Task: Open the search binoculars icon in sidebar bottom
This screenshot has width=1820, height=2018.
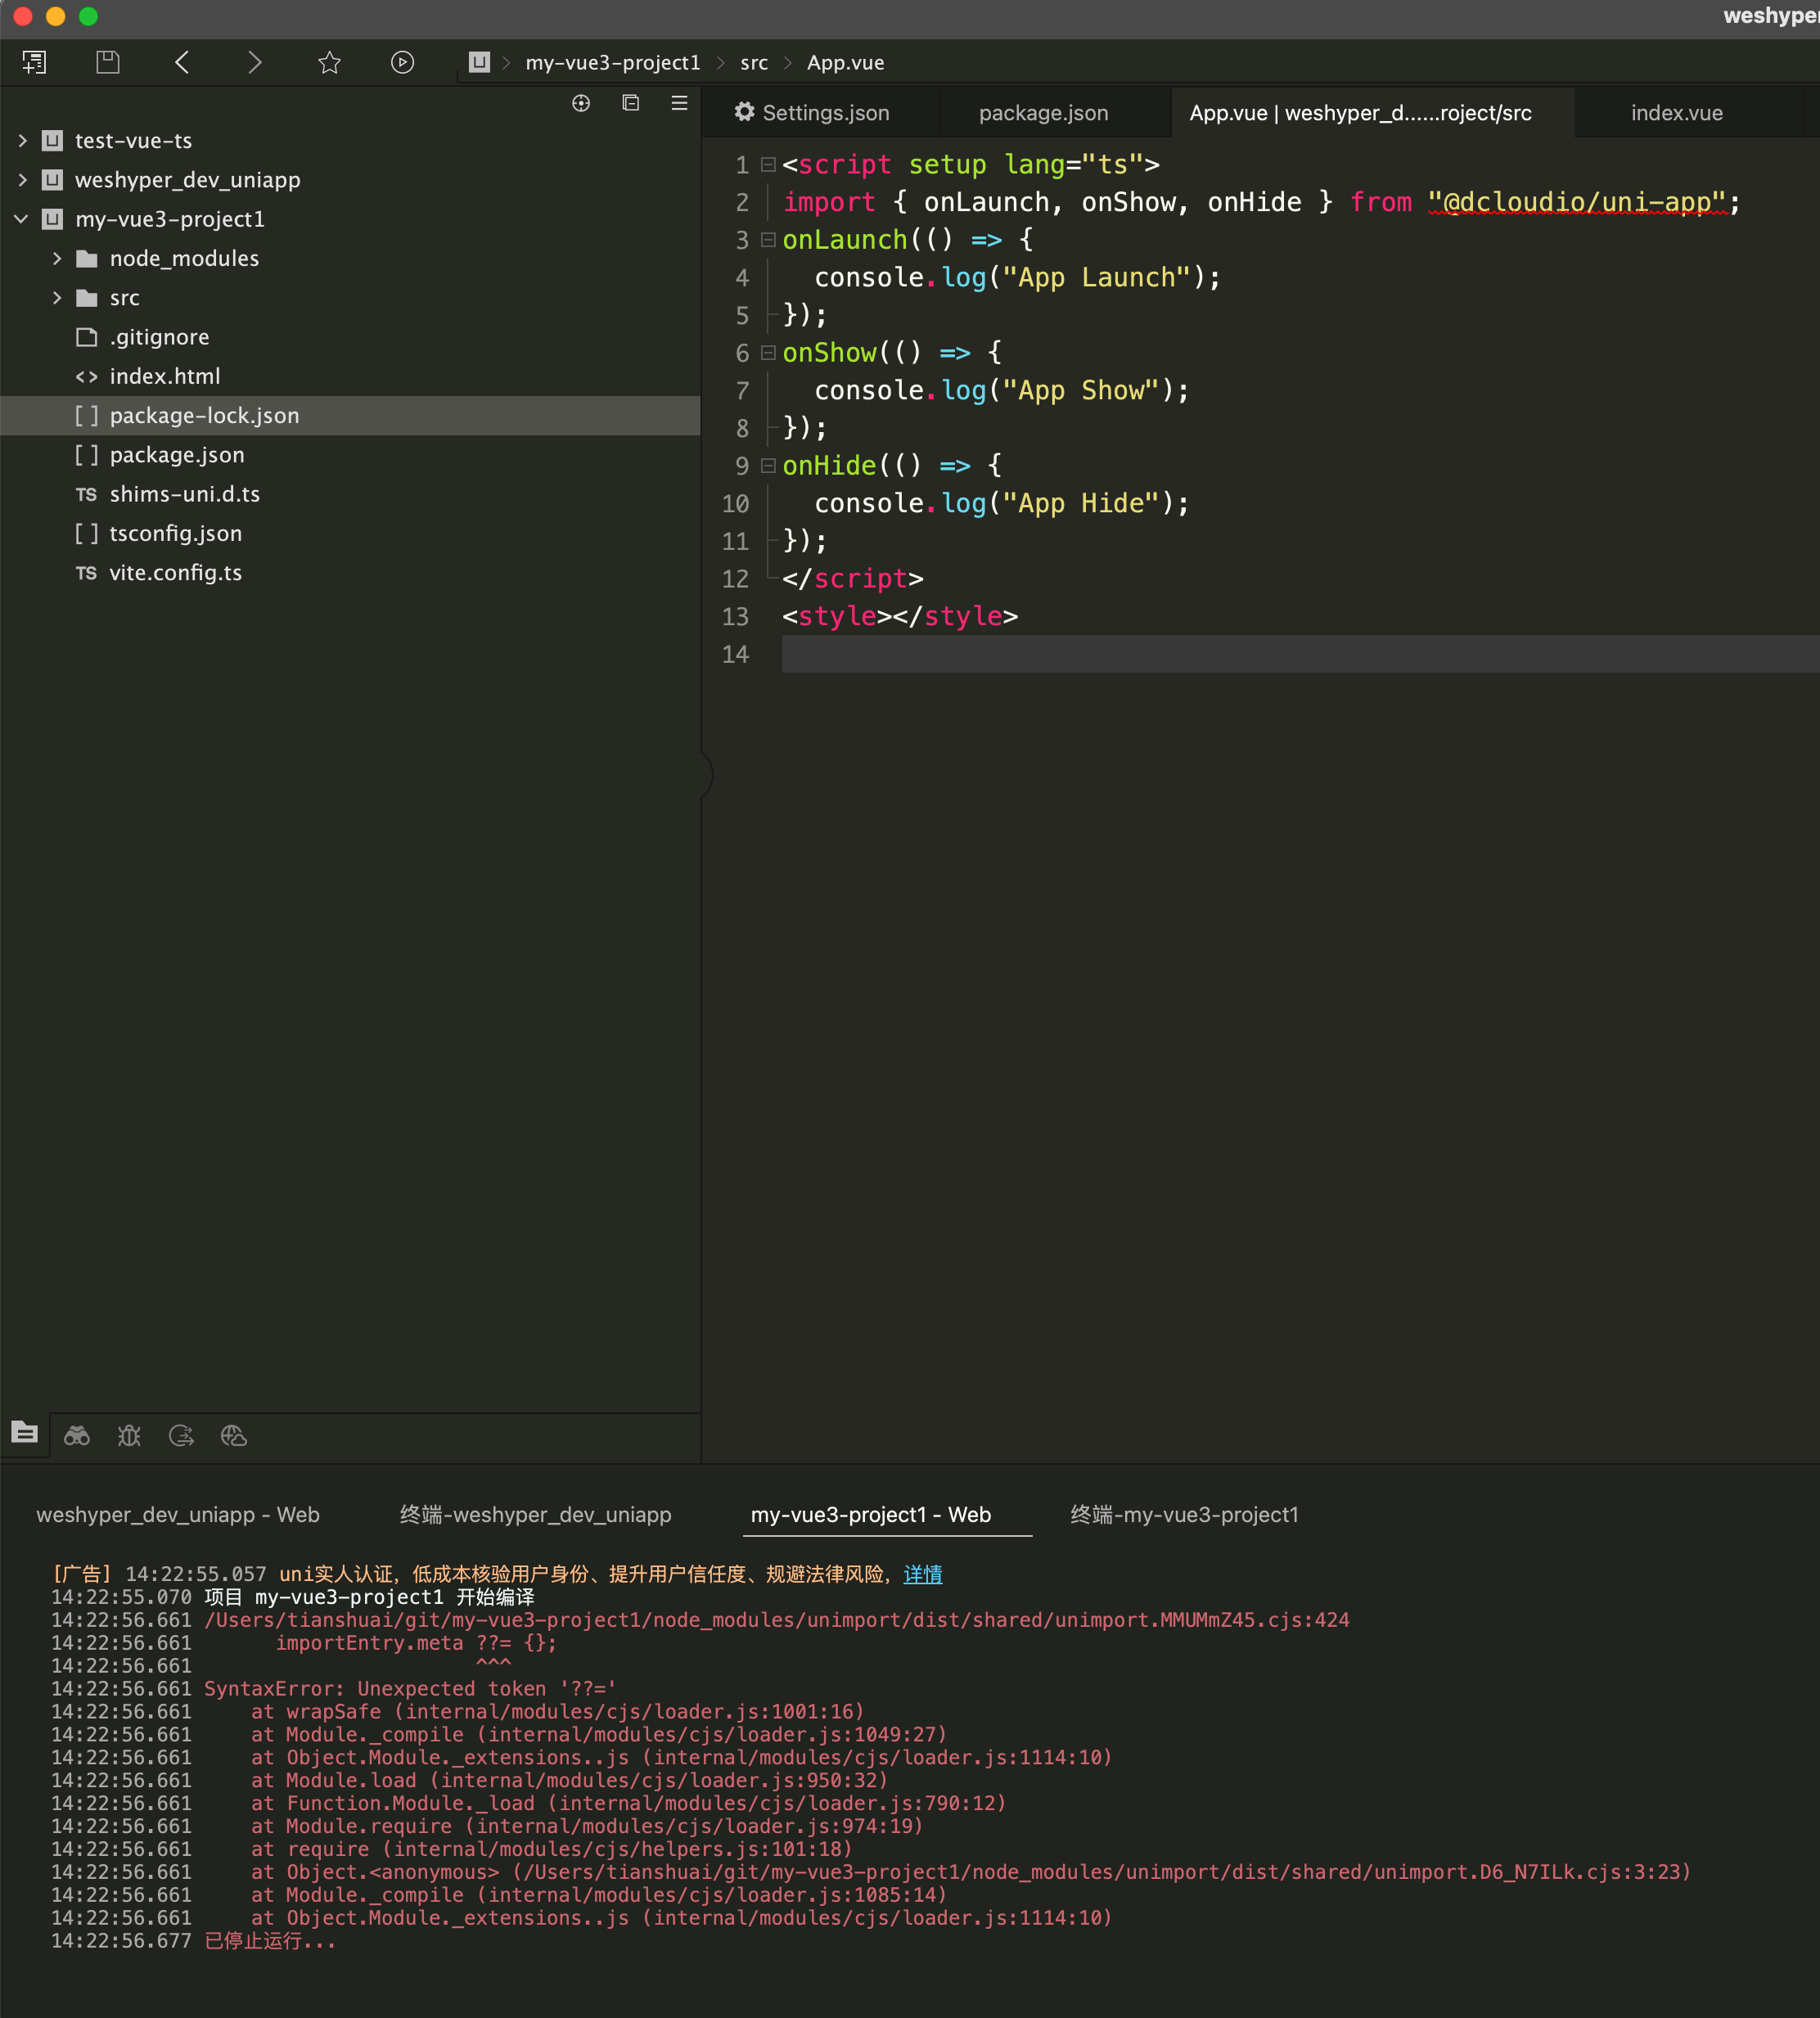Action: [x=77, y=1436]
